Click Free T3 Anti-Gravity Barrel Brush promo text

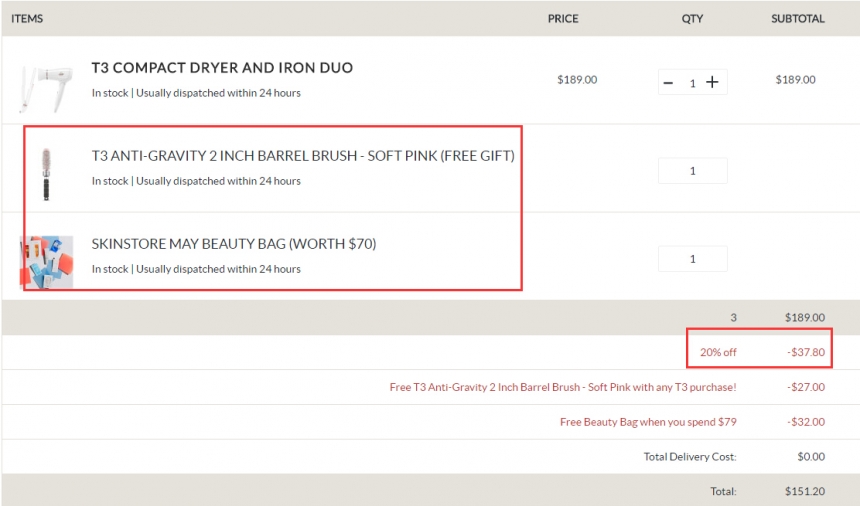point(563,387)
